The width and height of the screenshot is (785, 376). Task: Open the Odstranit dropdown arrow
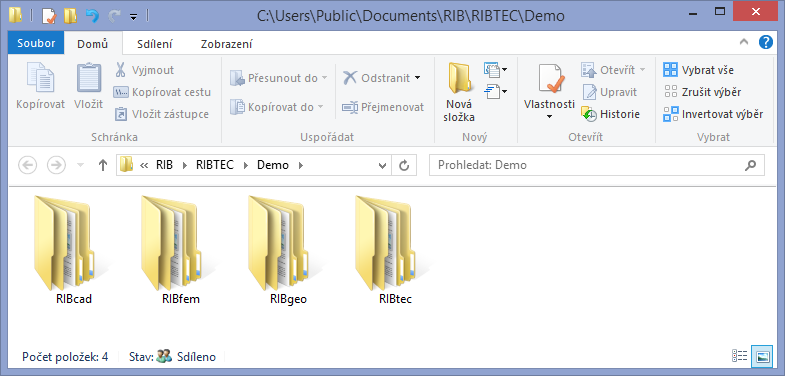418,78
